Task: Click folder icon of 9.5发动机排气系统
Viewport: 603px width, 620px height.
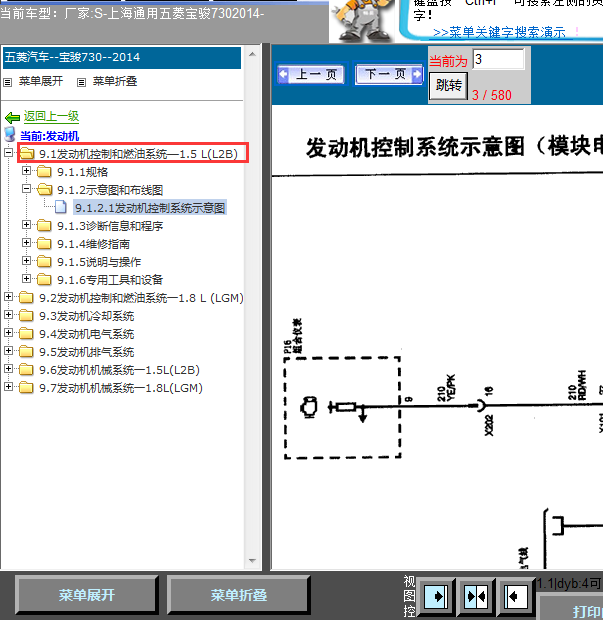Action: [x=26, y=352]
